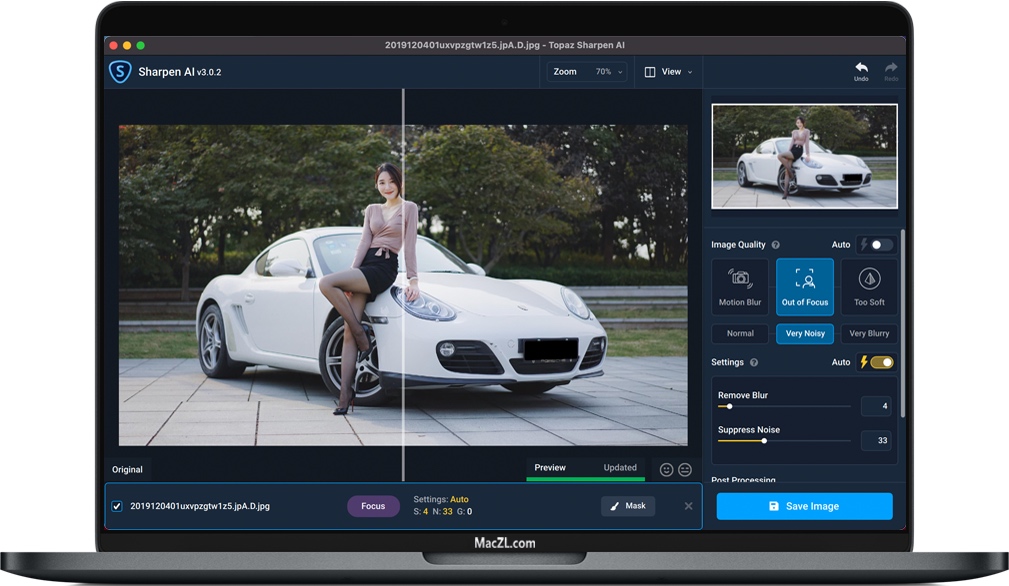Image resolution: width=1009 pixels, height=586 pixels.
Task: Click the Redo arrow icon
Action: pos(889,69)
